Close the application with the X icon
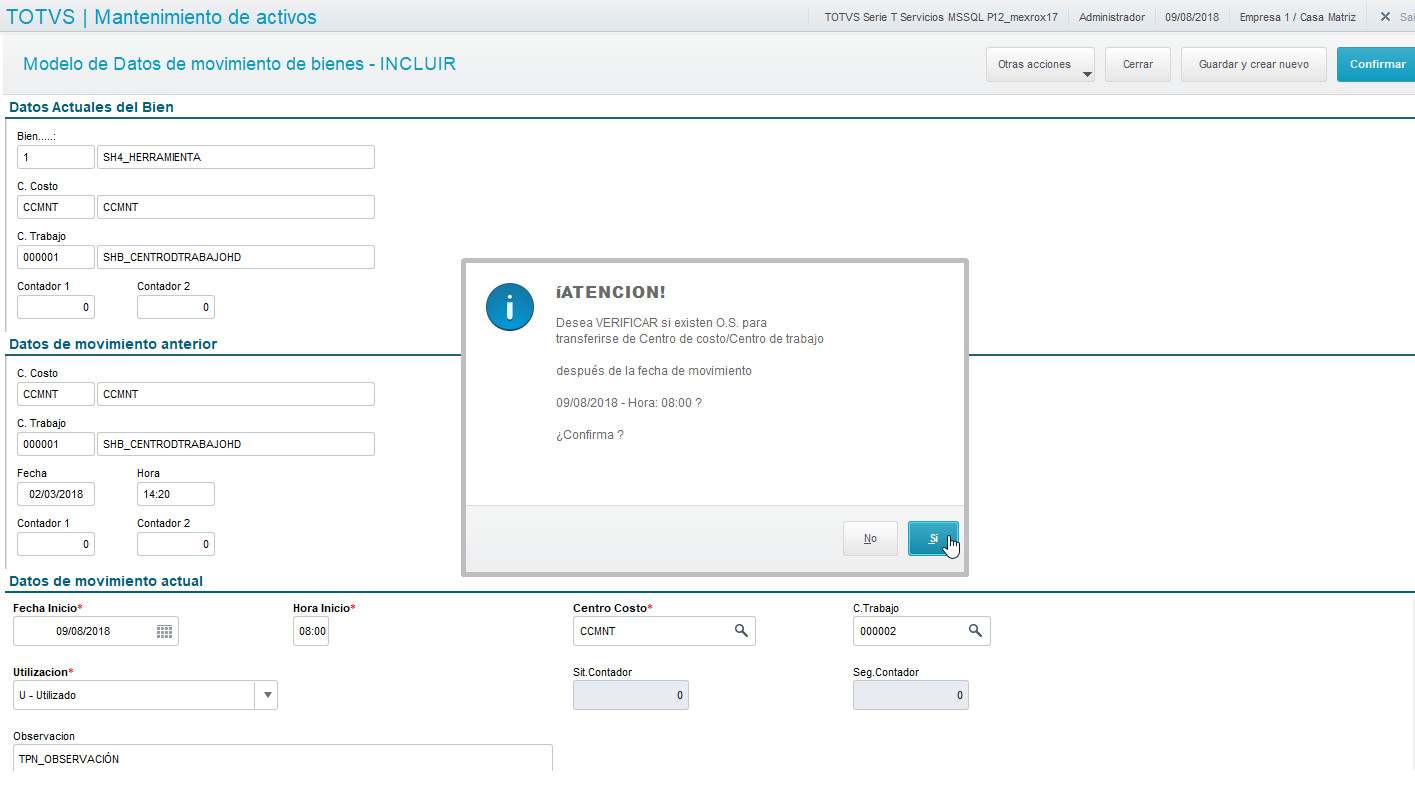This screenshot has width=1415, height=800. pyautogui.click(x=1385, y=17)
